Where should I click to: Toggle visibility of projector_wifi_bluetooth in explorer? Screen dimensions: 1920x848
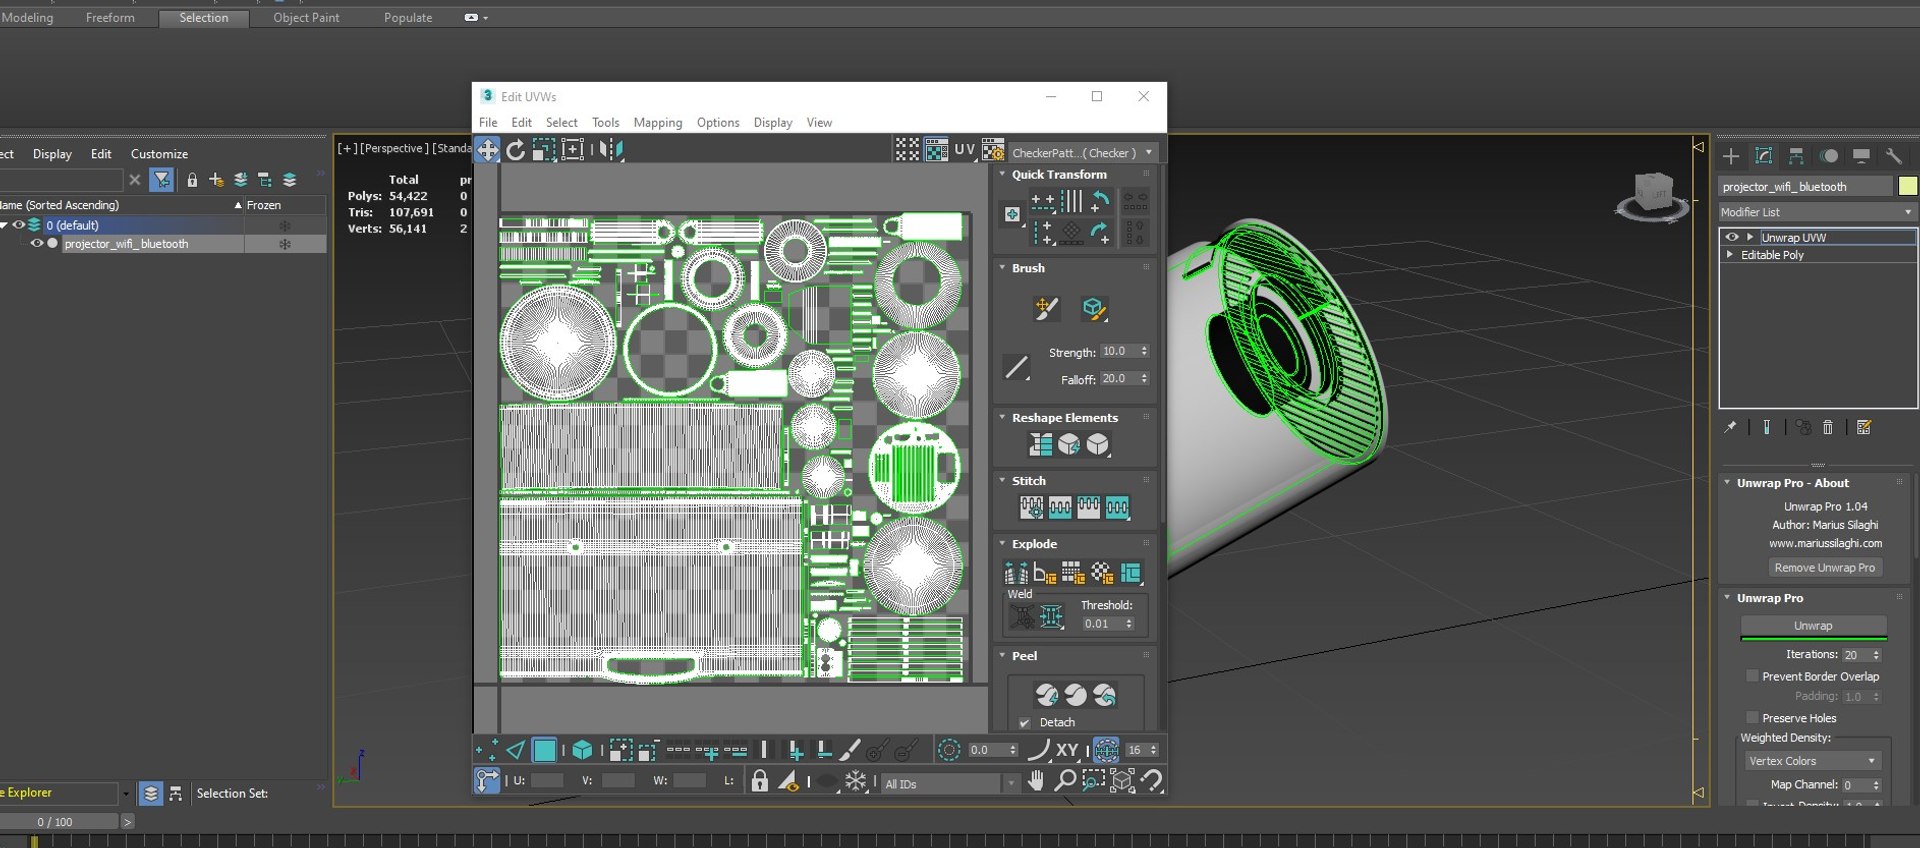point(37,243)
